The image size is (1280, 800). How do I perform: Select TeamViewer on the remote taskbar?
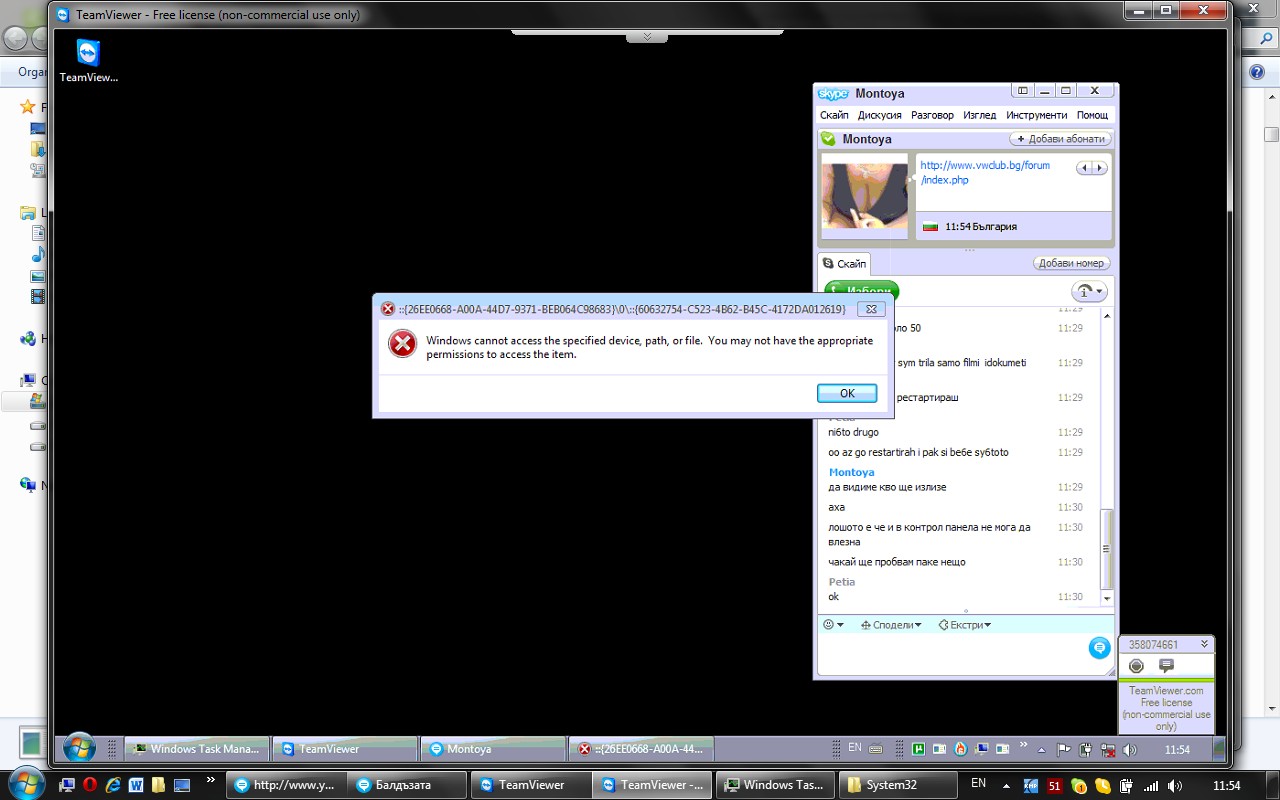point(344,749)
